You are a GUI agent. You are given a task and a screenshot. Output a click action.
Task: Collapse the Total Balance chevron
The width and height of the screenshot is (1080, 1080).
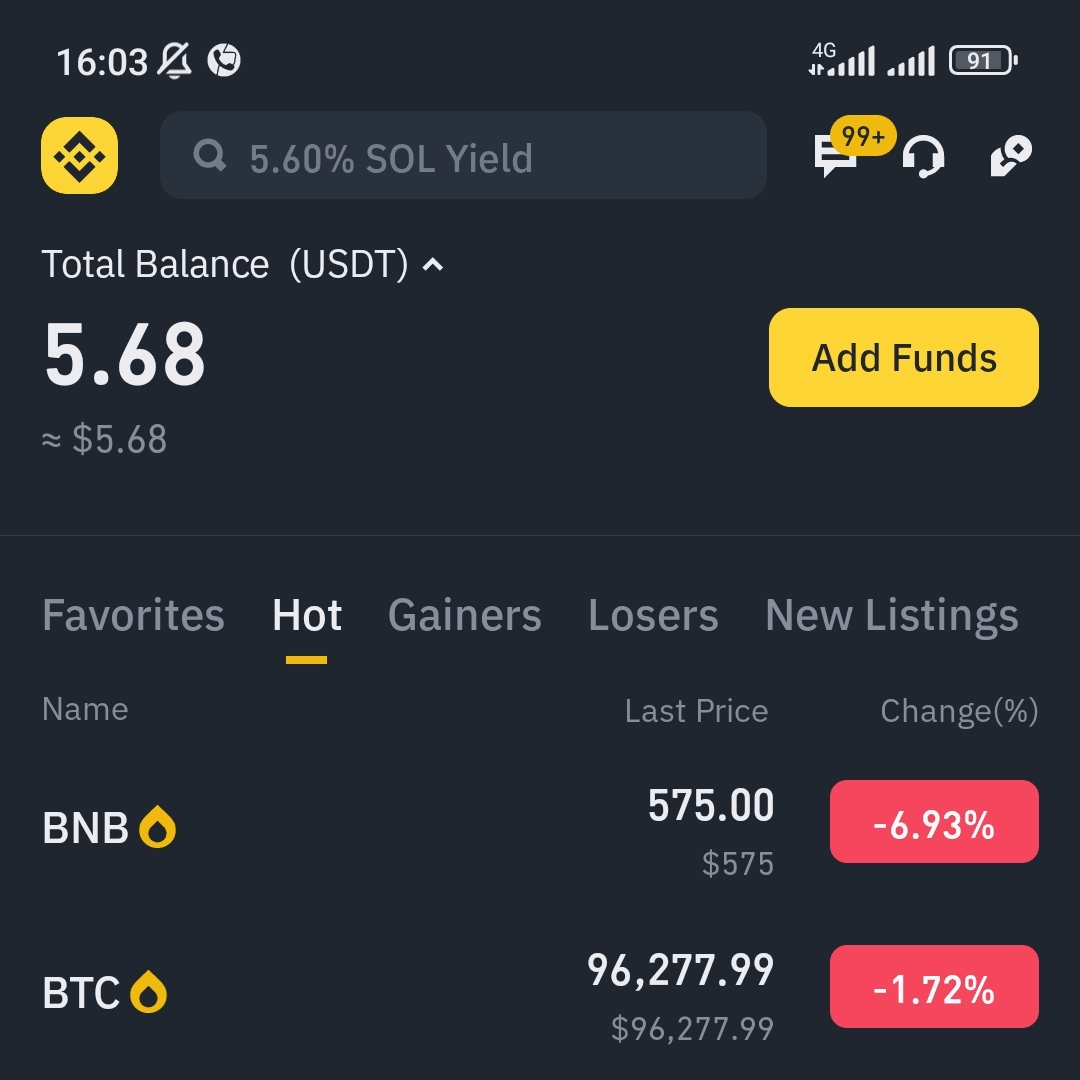433,264
